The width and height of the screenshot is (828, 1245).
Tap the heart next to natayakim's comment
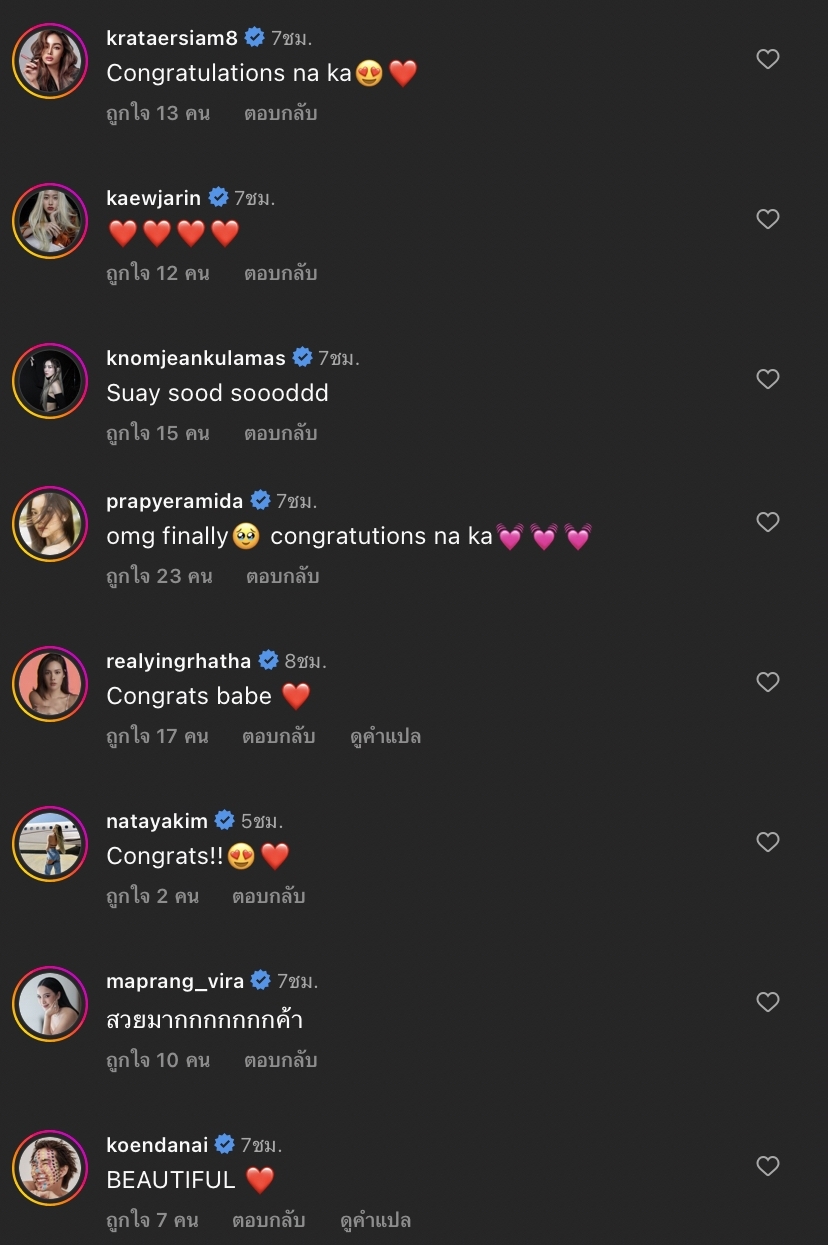pos(767,843)
